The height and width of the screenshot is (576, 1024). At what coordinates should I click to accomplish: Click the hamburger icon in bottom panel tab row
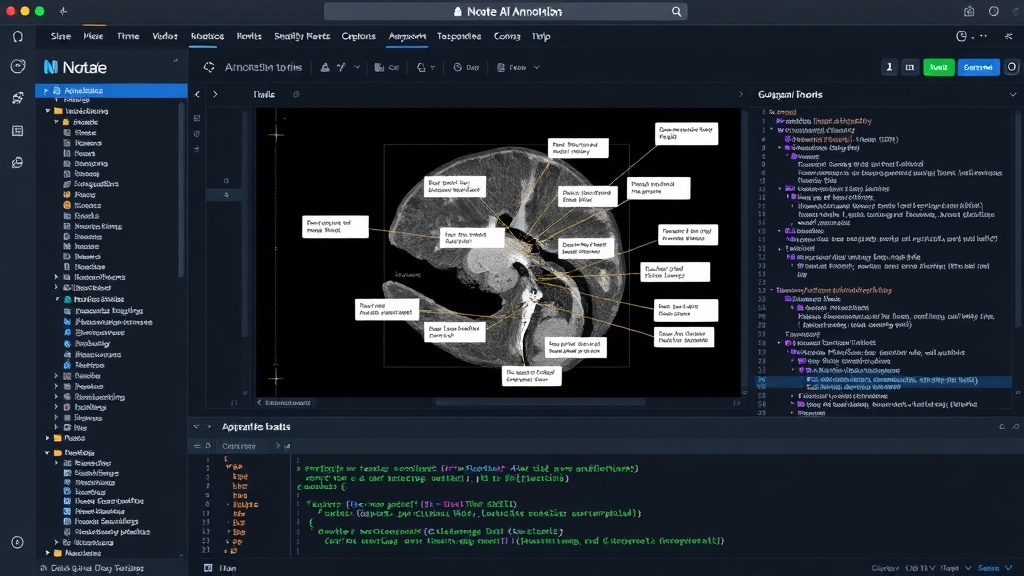197,446
